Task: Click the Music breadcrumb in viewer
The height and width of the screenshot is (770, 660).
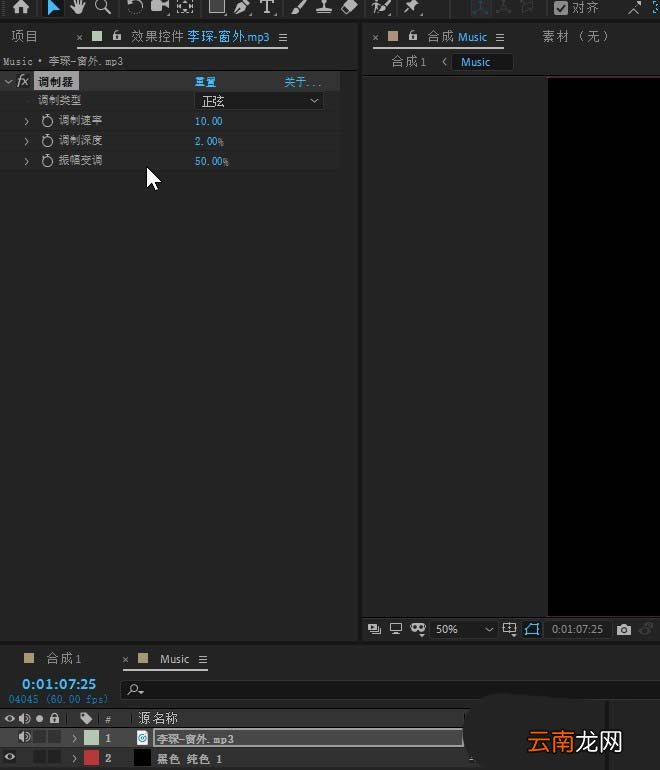Action: [x=475, y=62]
